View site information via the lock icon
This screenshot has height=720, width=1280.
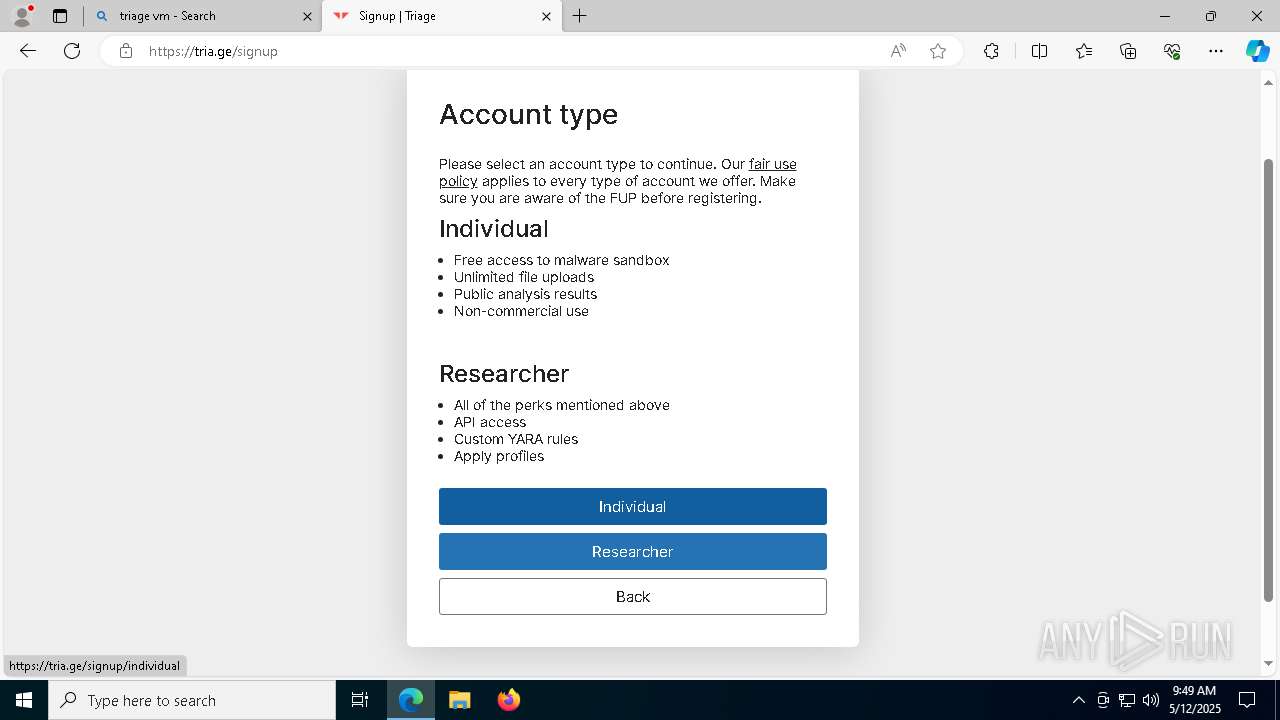[126, 51]
